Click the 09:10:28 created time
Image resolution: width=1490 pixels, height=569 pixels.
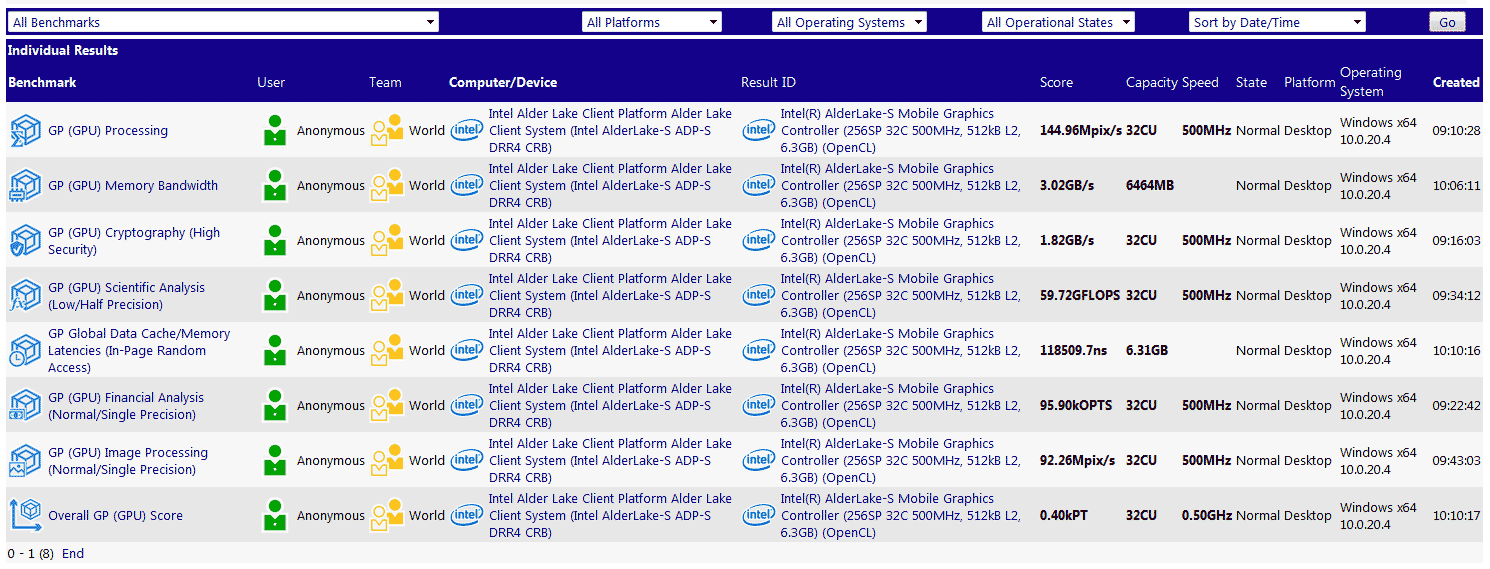pos(1456,130)
